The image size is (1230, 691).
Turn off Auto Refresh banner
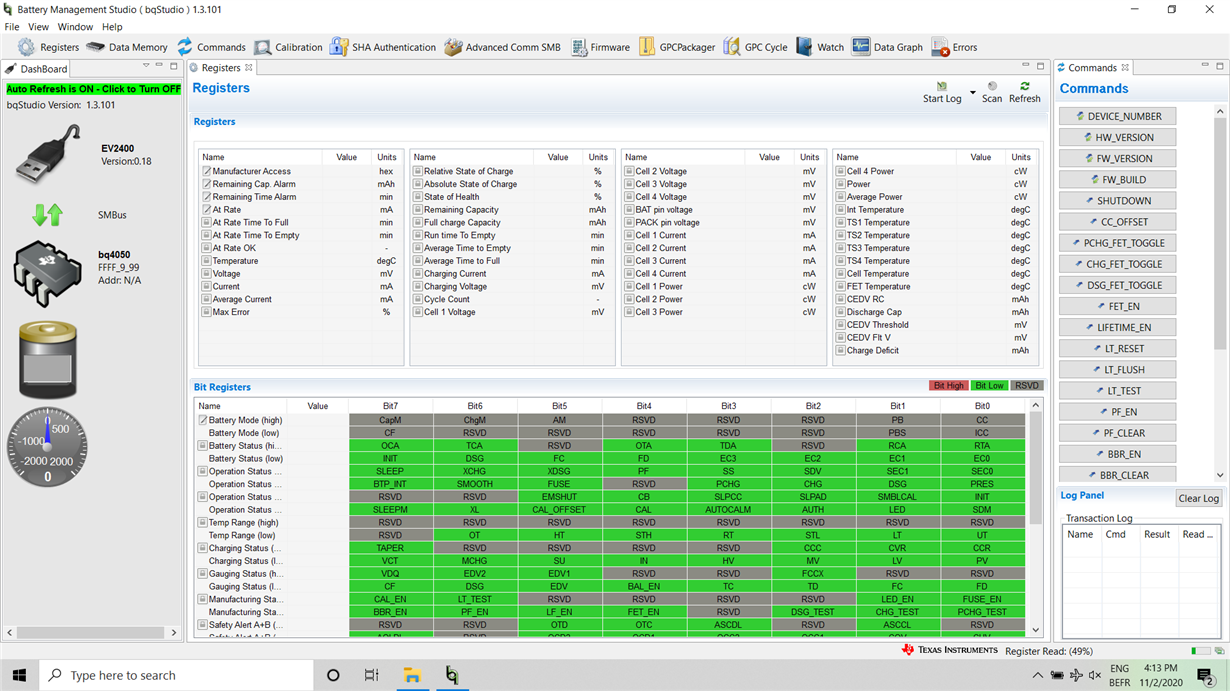click(94, 89)
